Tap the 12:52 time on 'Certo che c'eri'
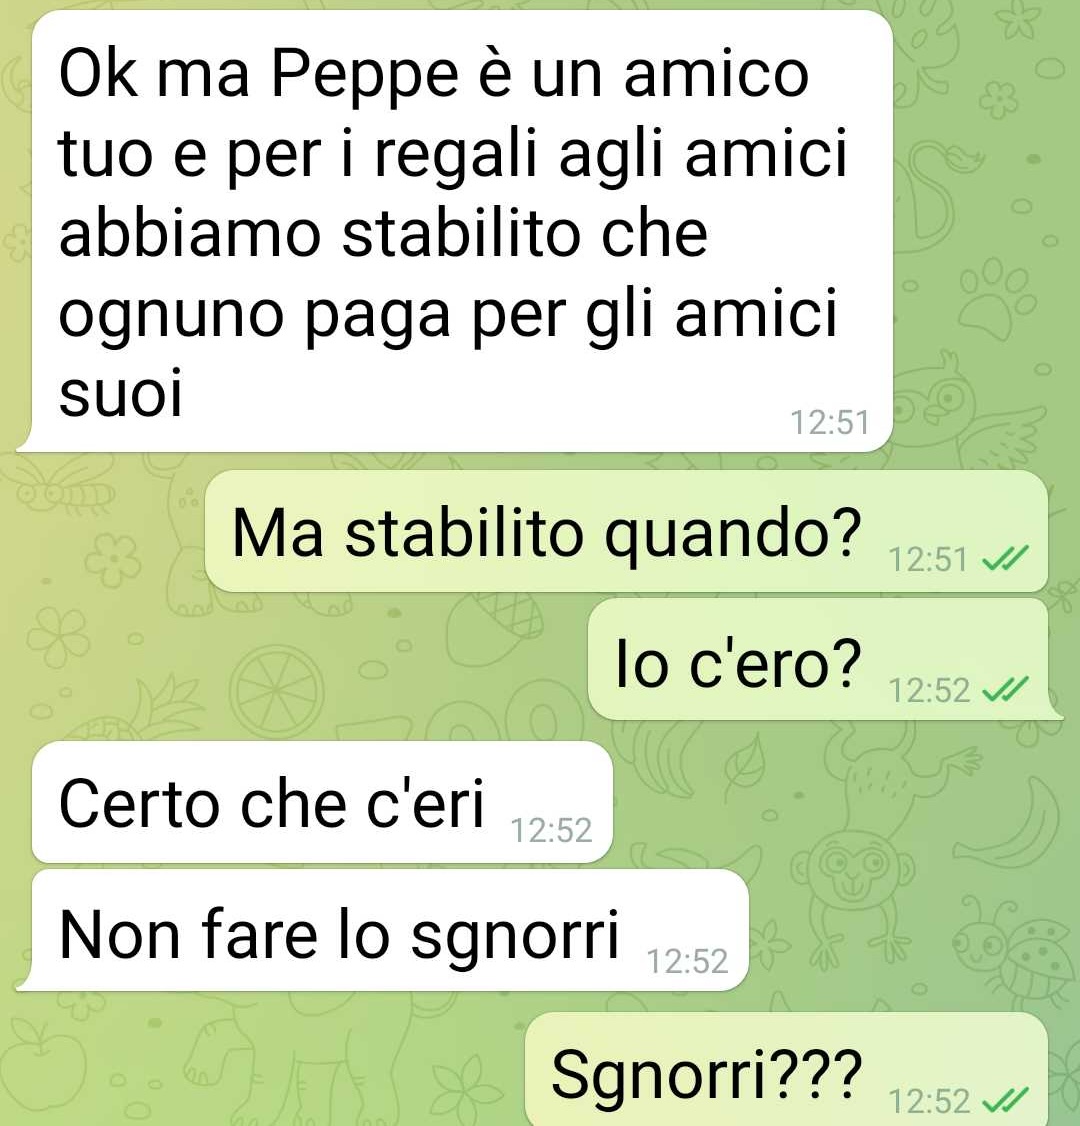The height and width of the screenshot is (1126, 1080). pos(551,830)
